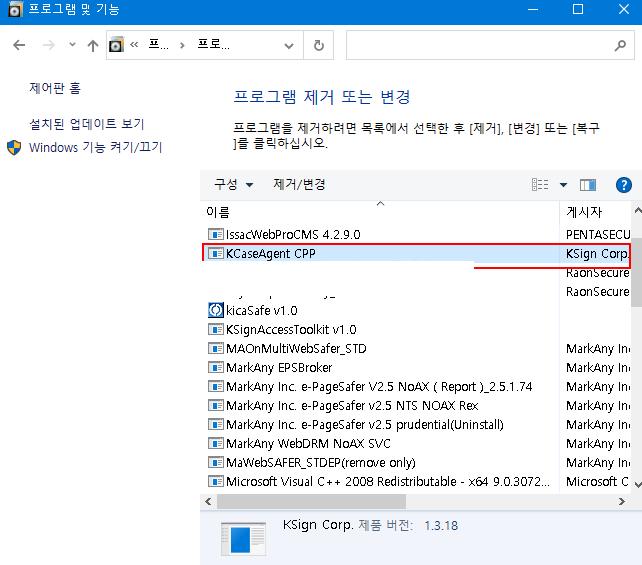Select e-PageSafer v2.5 NTS NOAX Rex entry
The width and height of the screenshot is (642, 565).
[x=352, y=406]
